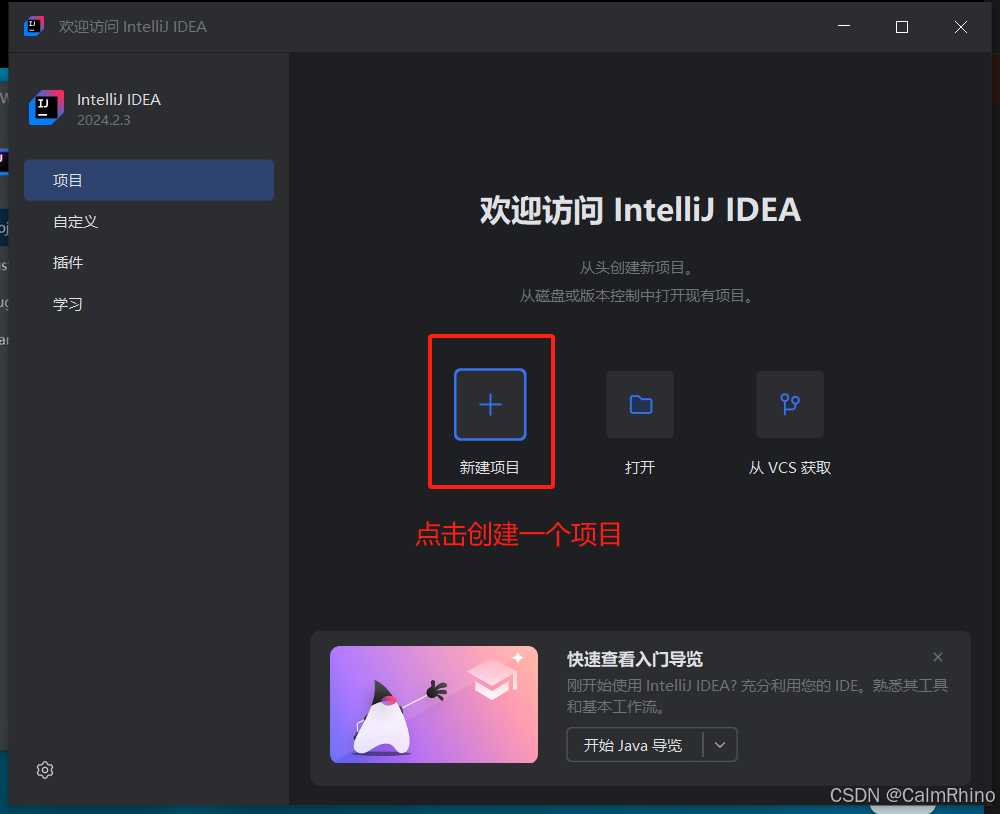The image size is (1000, 814).
Task: Expand the dropdown arrow beside 开始 Java 导览
Action: (720, 745)
